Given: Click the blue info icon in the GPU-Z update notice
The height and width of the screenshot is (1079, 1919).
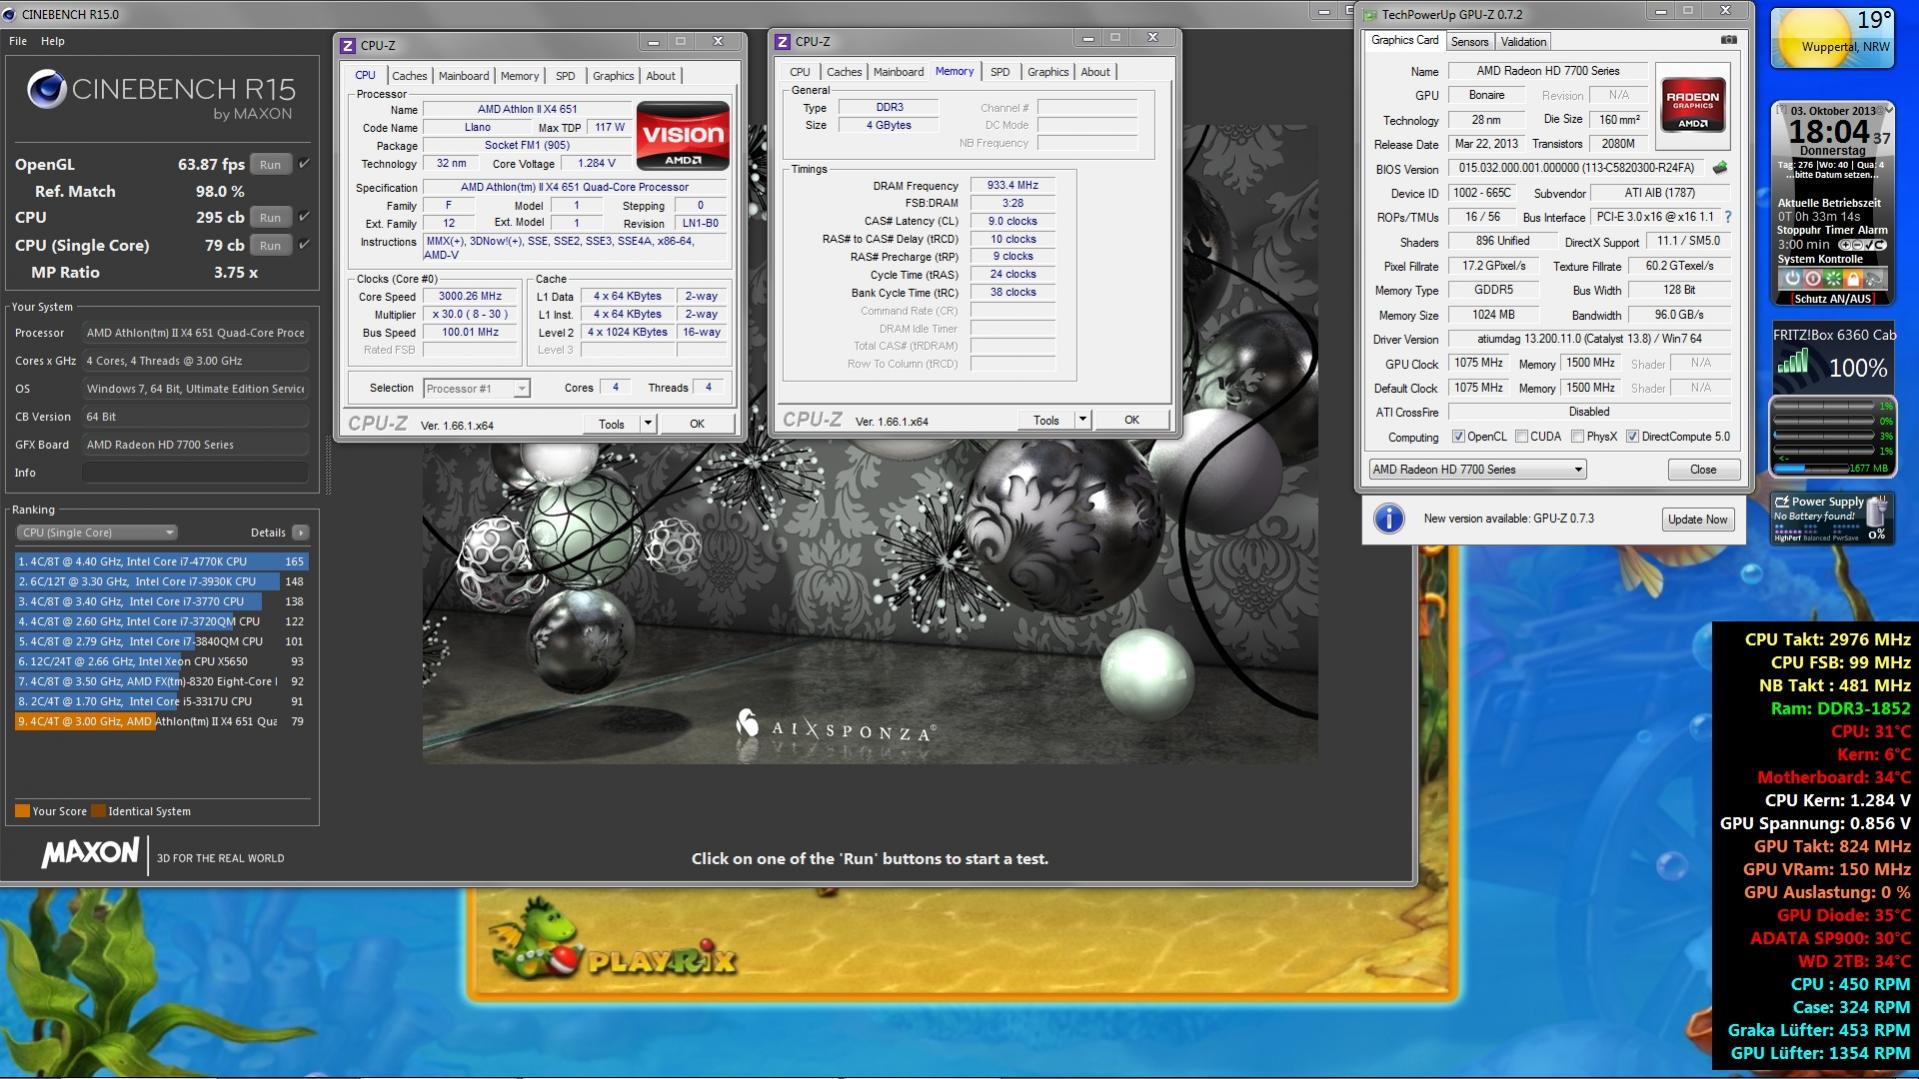Looking at the screenshot, I should pos(1389,518).
